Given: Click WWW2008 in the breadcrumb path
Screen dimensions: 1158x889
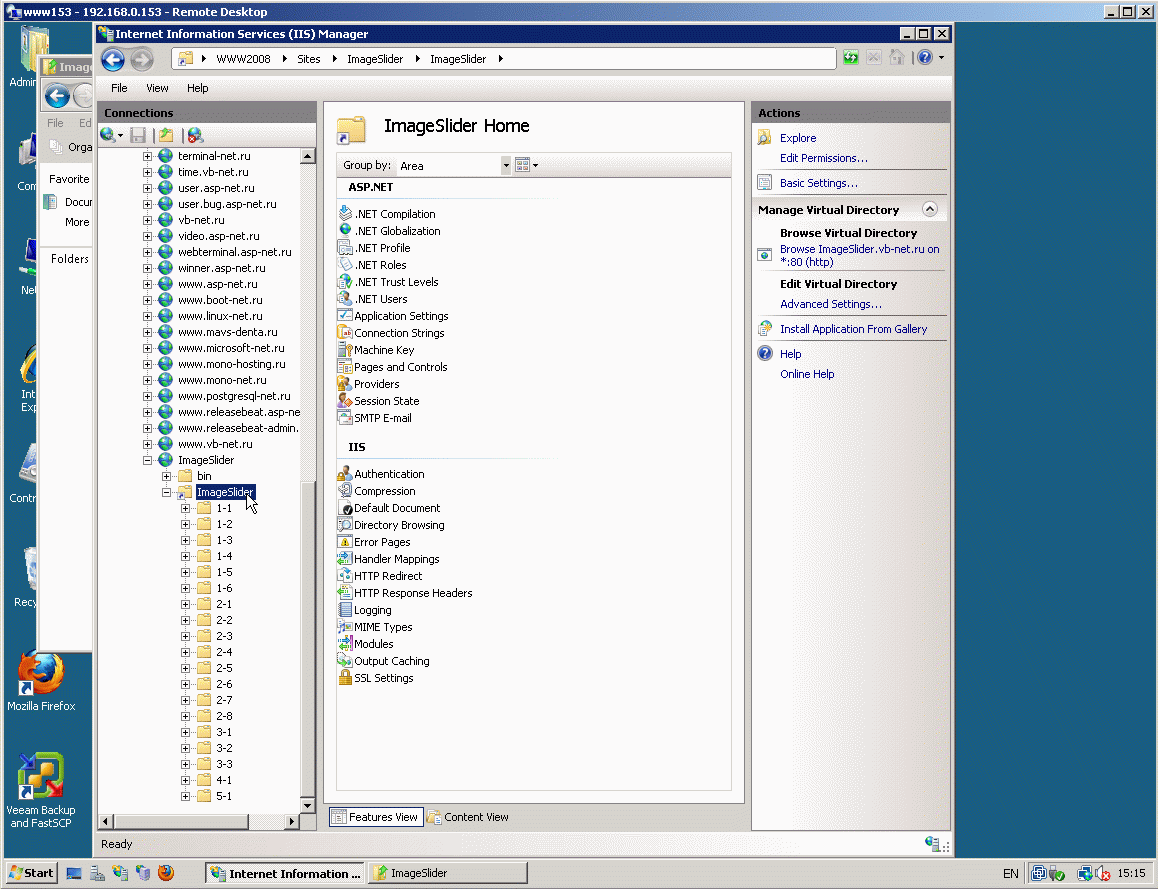Looking at the screenshot, I should click(243, 59).
